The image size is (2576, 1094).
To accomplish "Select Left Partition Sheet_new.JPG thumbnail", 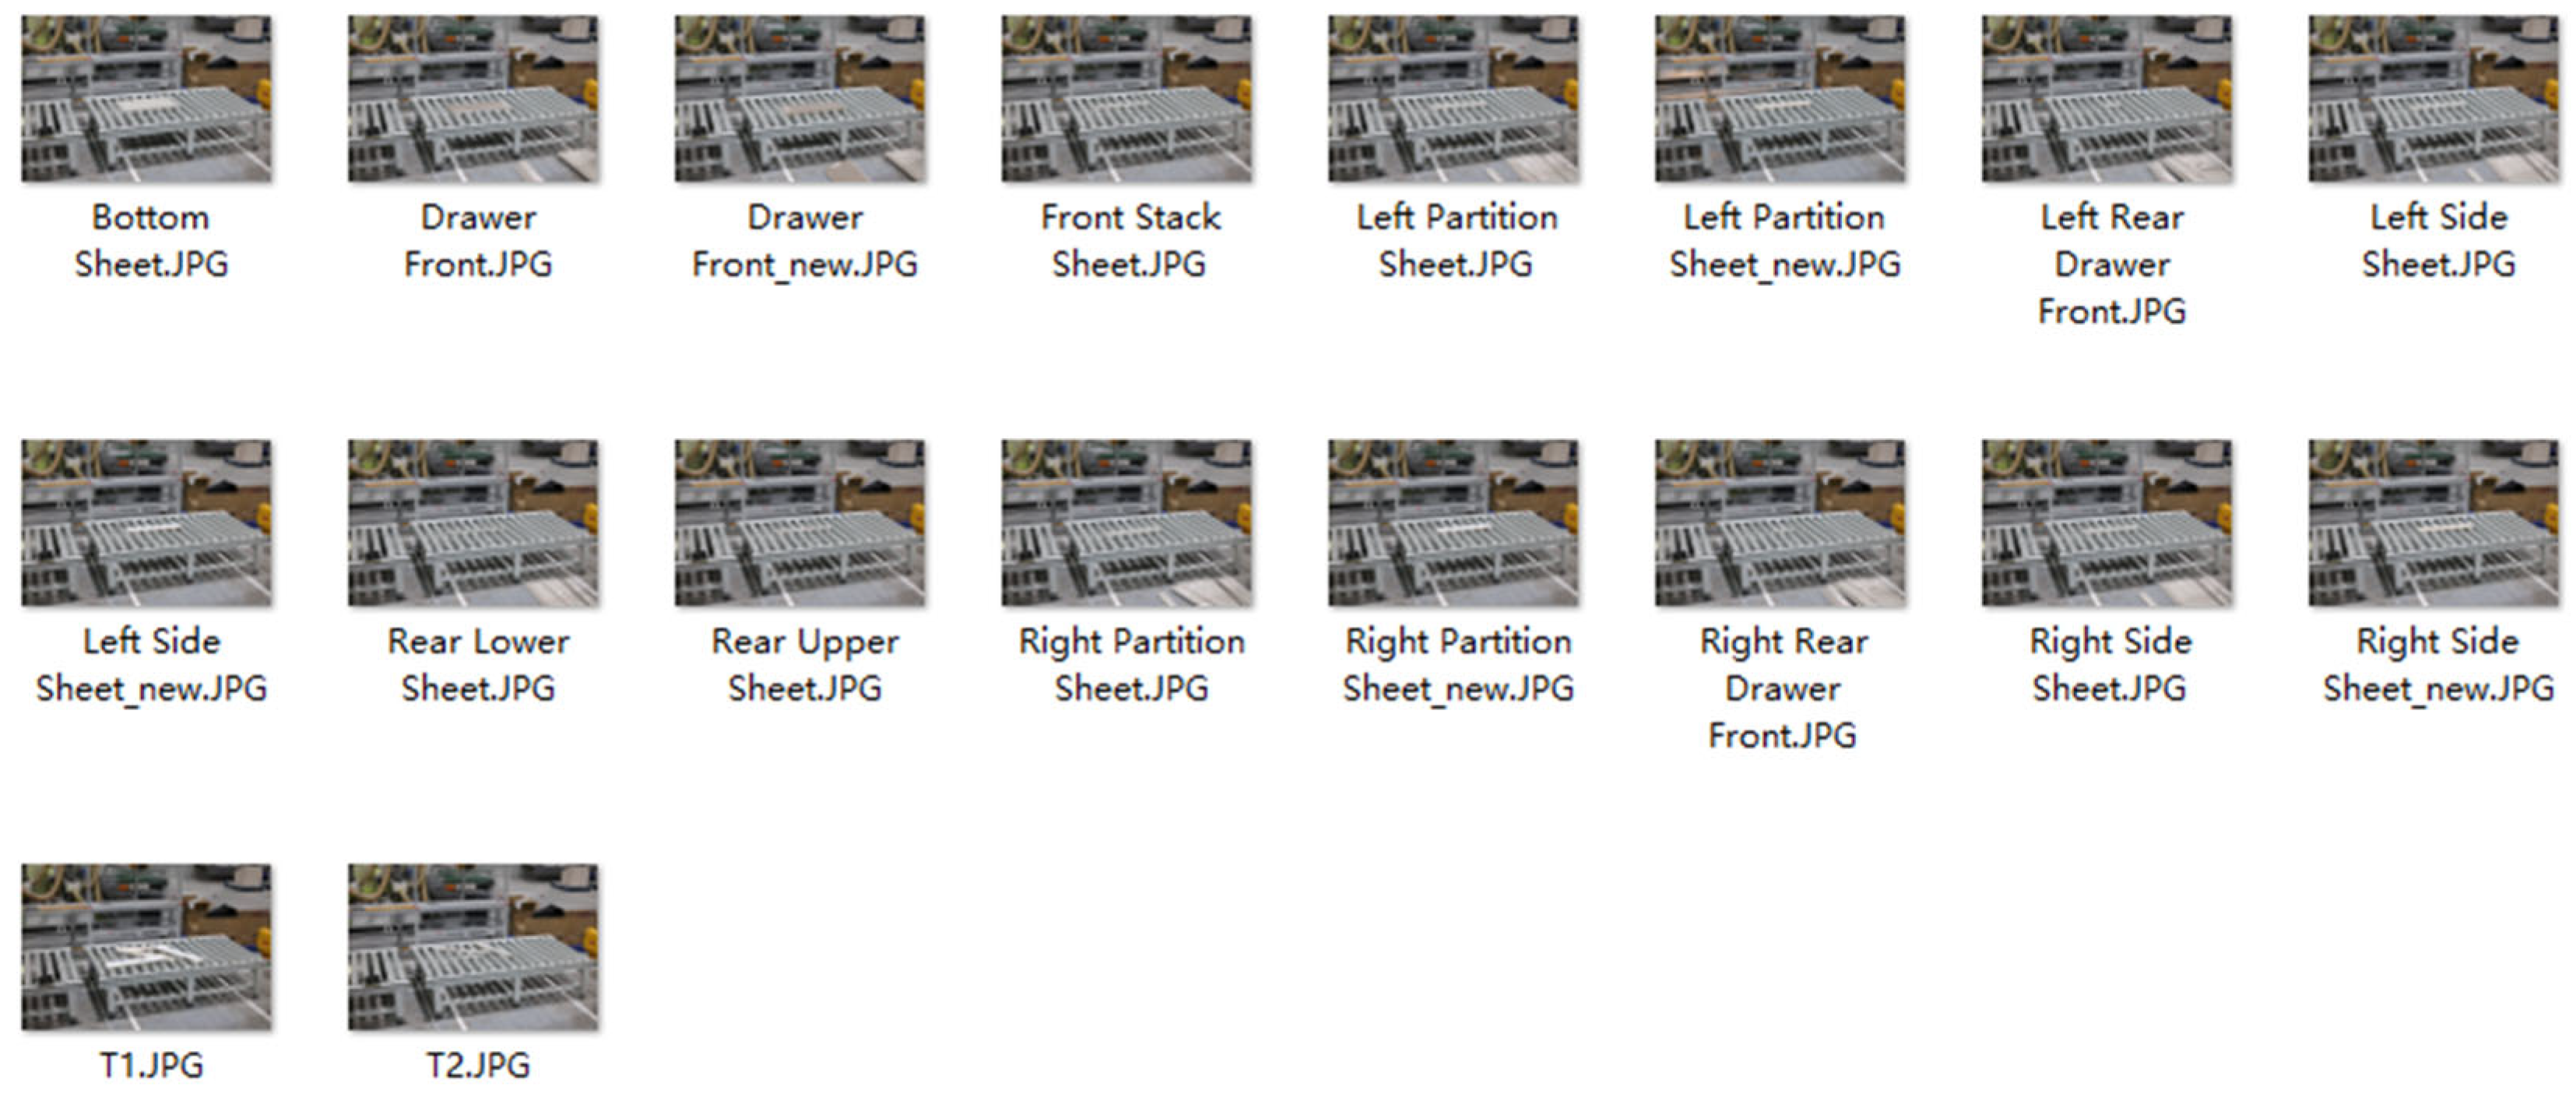I will (x=1780, y=98).
